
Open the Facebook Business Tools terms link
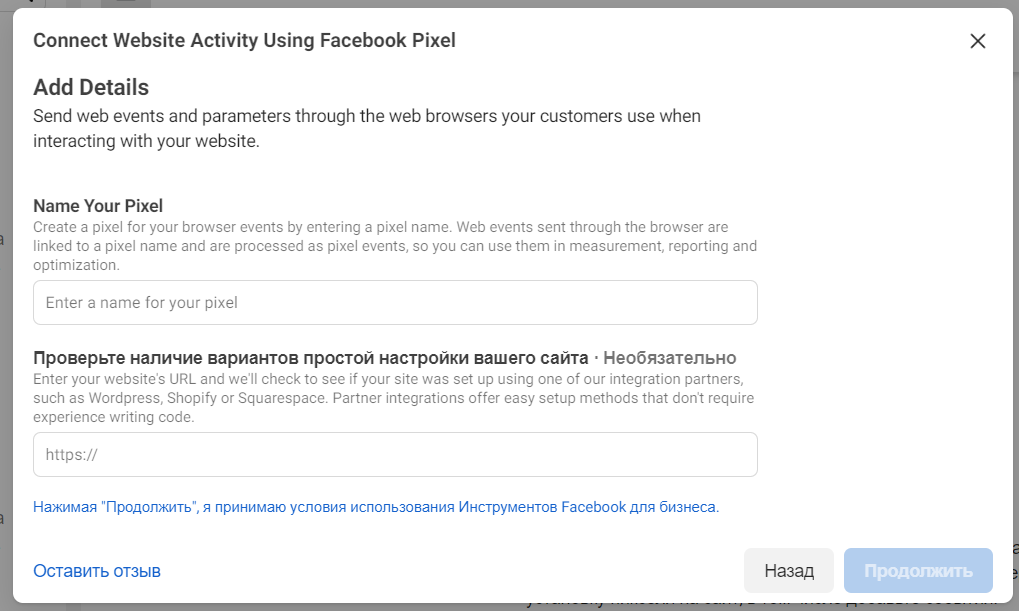[x=588, y=507]
